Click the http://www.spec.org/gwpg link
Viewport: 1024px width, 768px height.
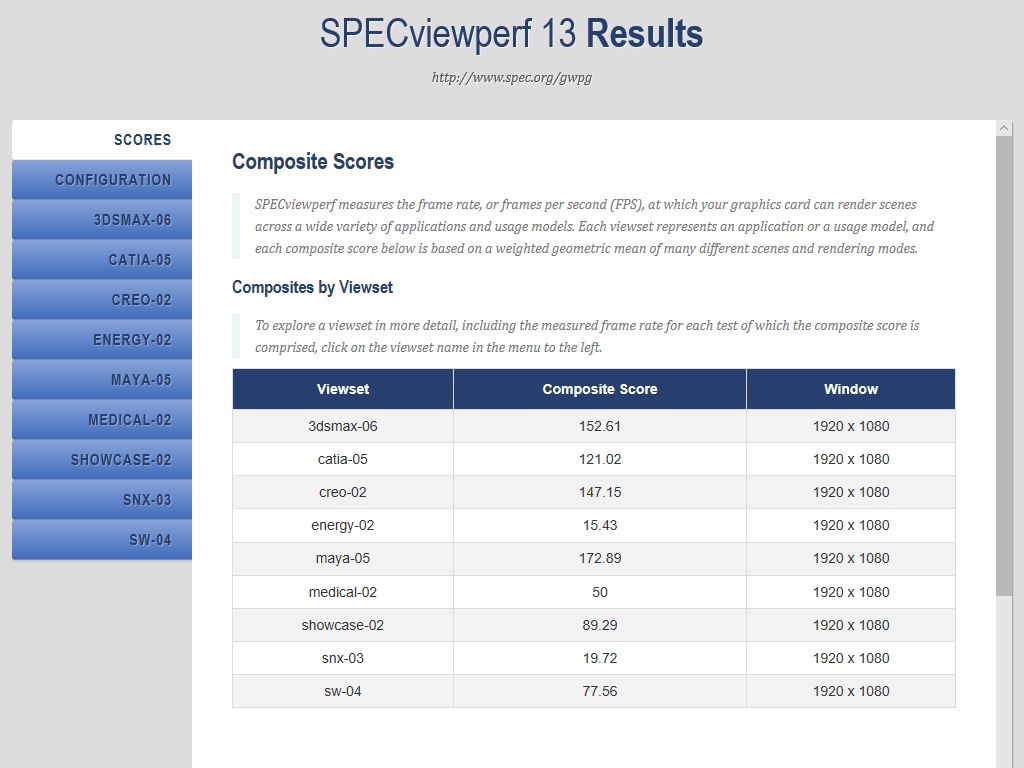coord(511,78)
